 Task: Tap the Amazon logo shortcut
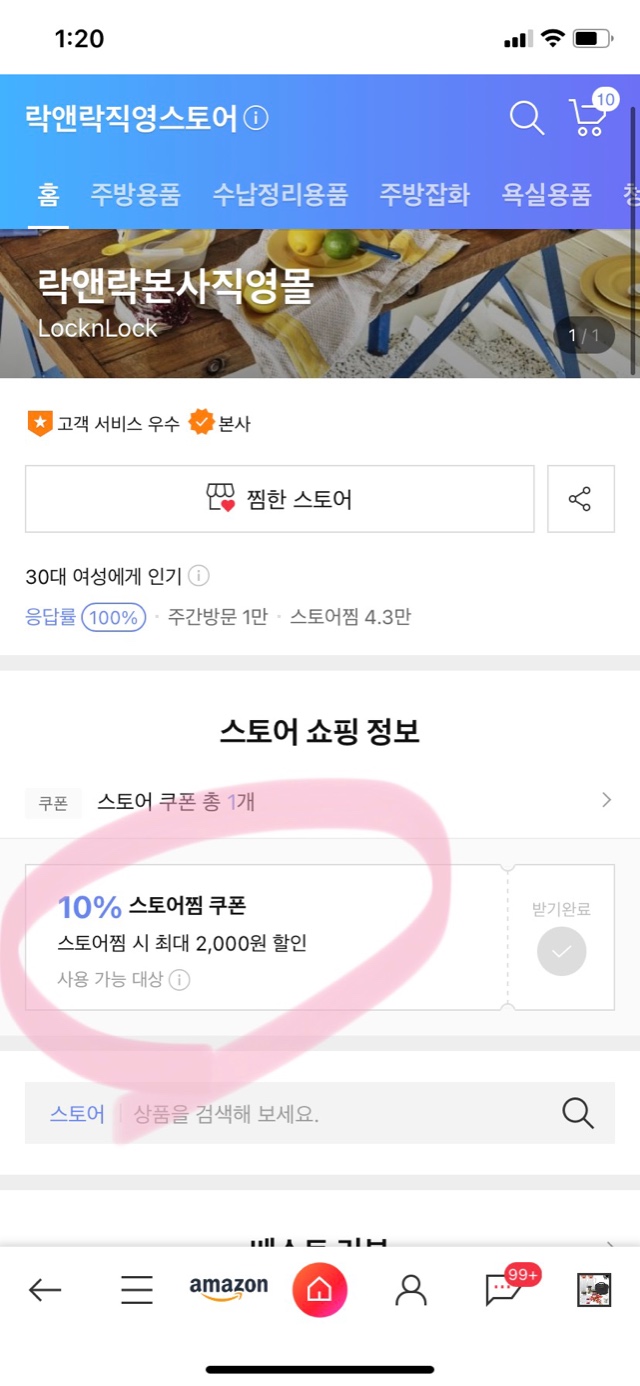point(229,1288)
